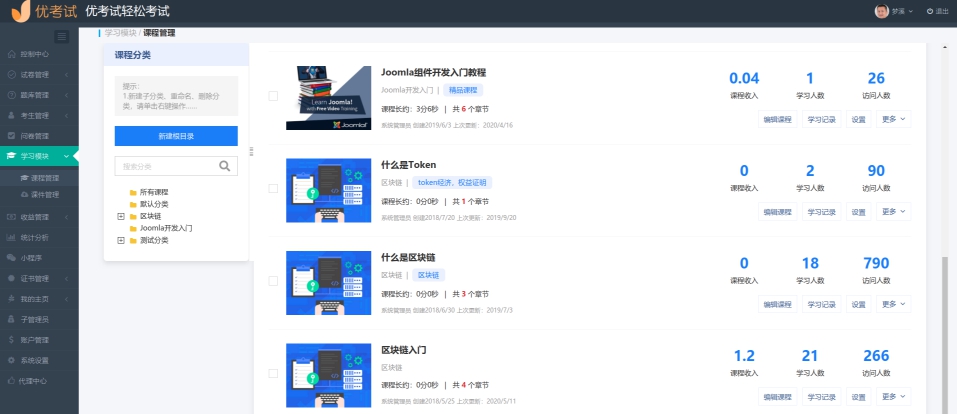Click the 退出 logout link
Image resolution: width=957 pixels, height=414 pixels.
(937, 11)
